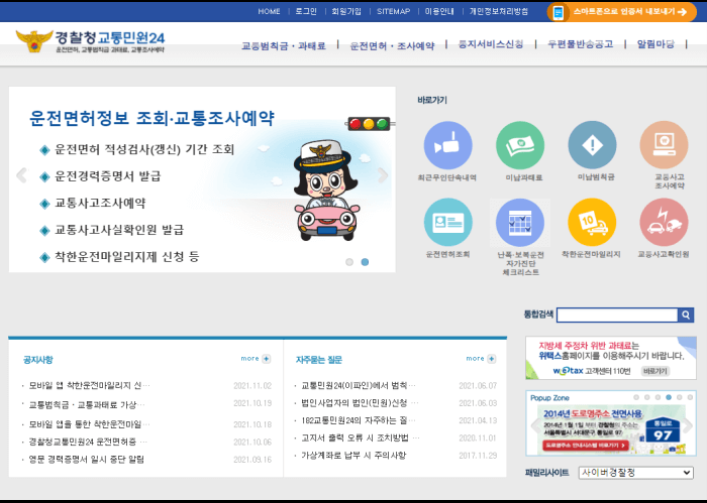Viewport: 707px width, 503px height.
Task: Click the search magnifier button
Action: point(686,315)
